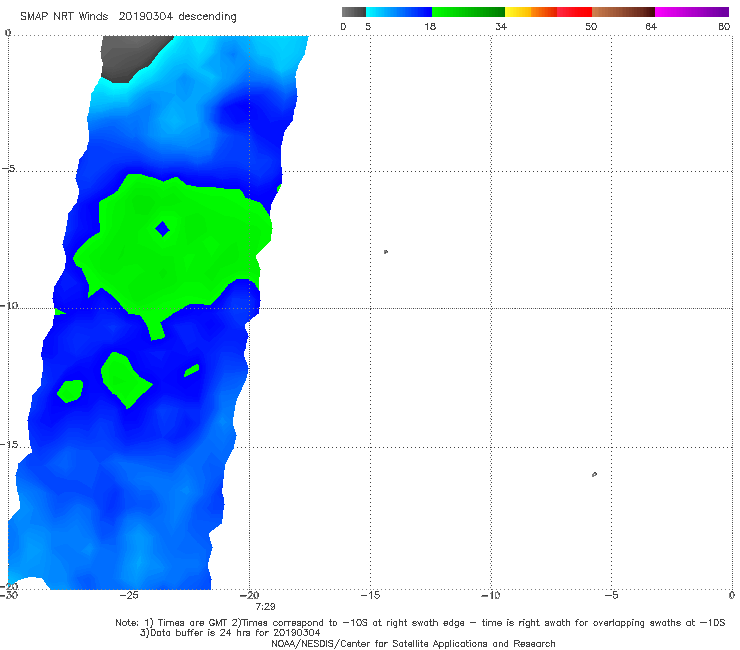This screenshot has height=650, width=740.
Task: Click the yellow-orange segment of the color bar
Action: 531,12
